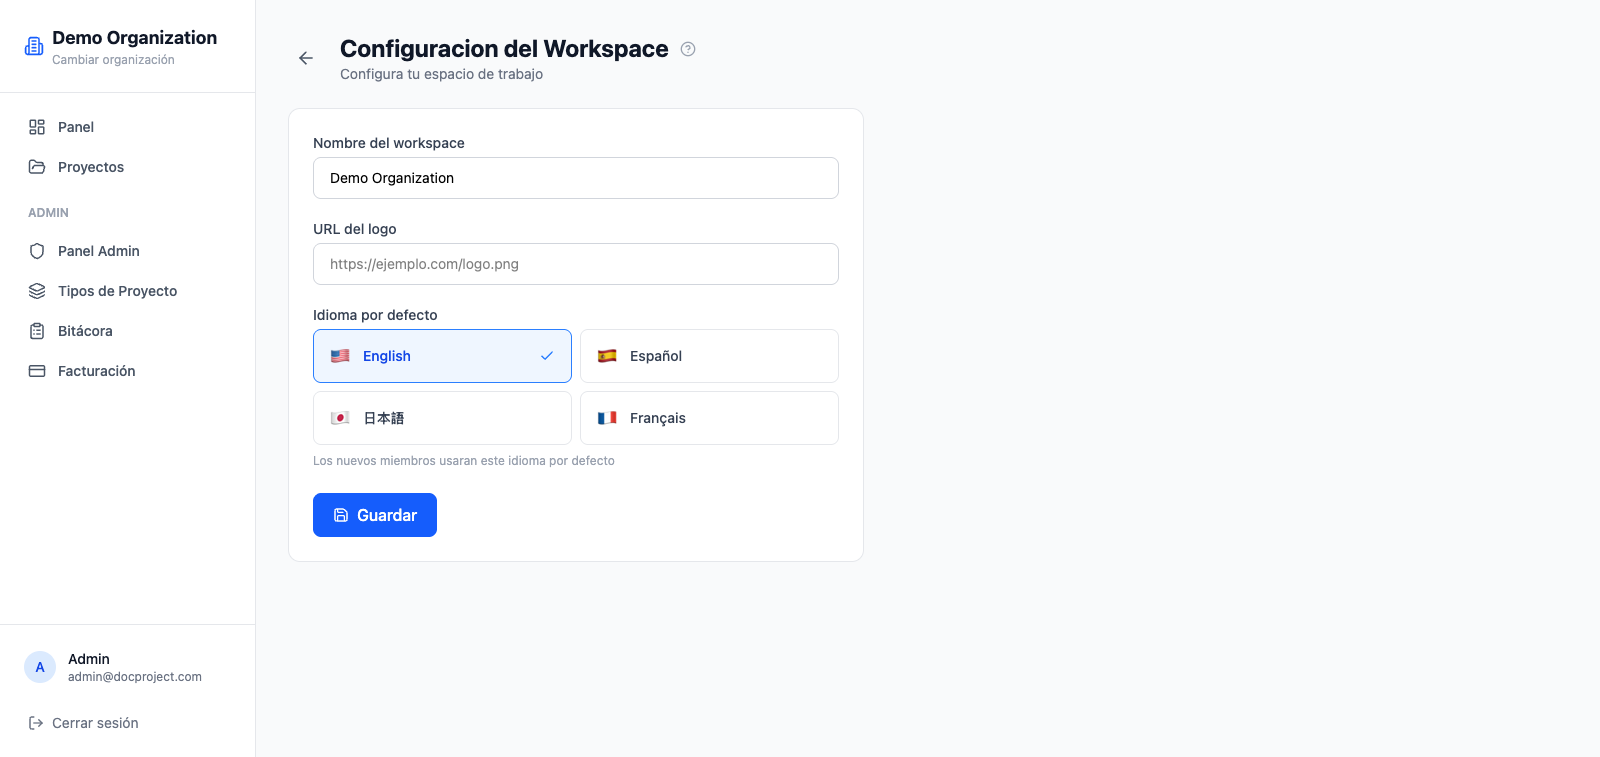
Task: Click the Admin avatar circle
Action: pos(40,667)
